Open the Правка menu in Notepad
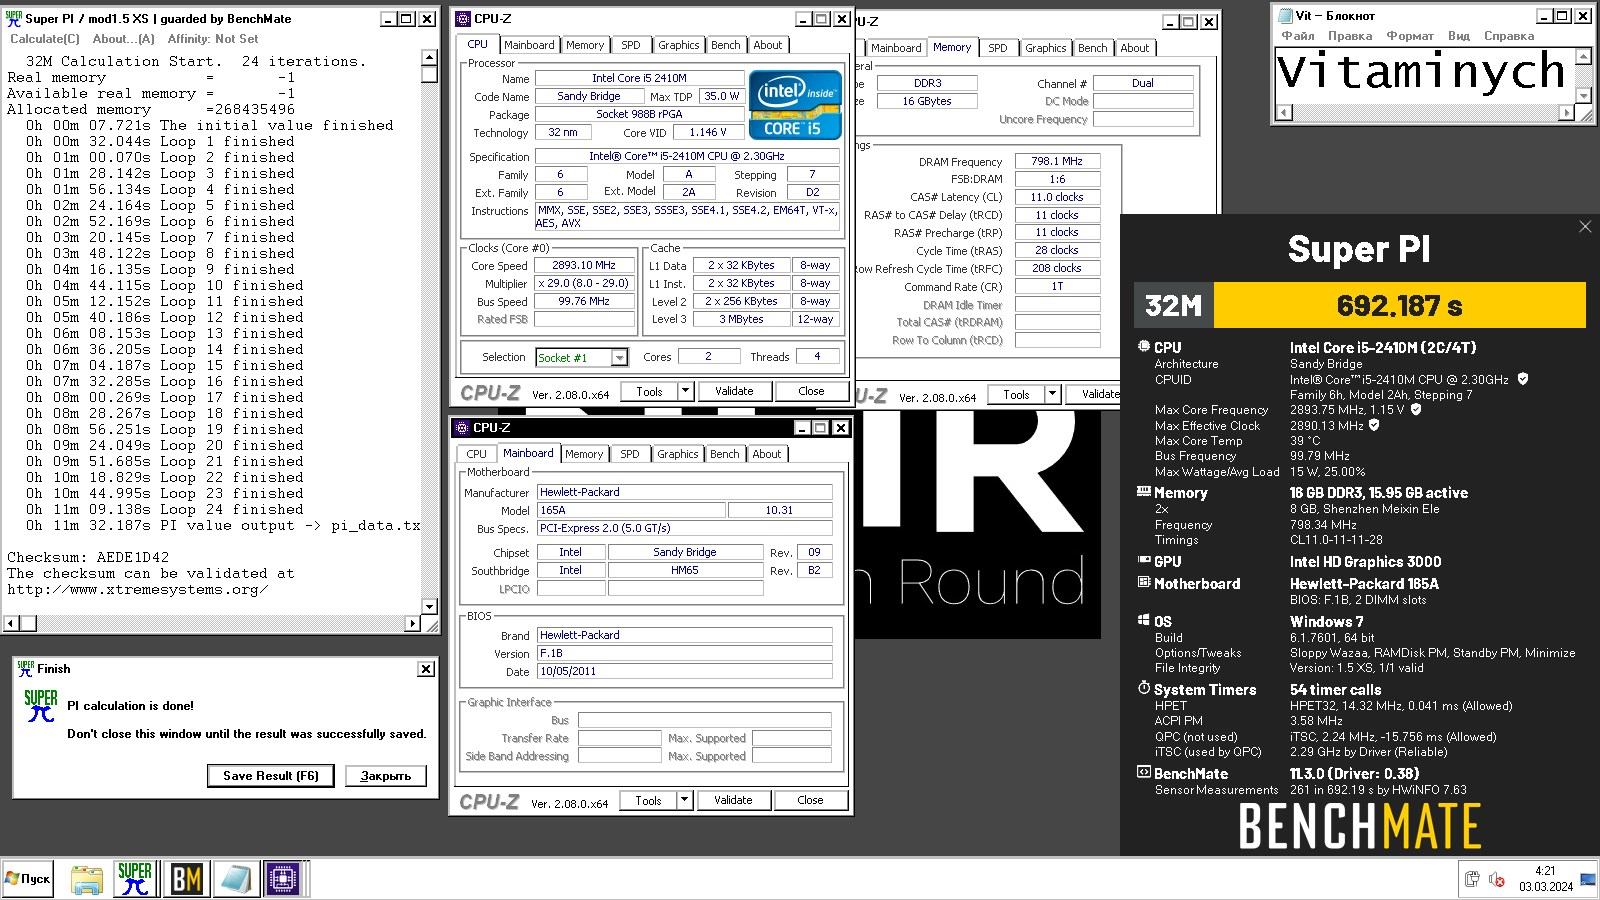 click(x=1351, y=36)
